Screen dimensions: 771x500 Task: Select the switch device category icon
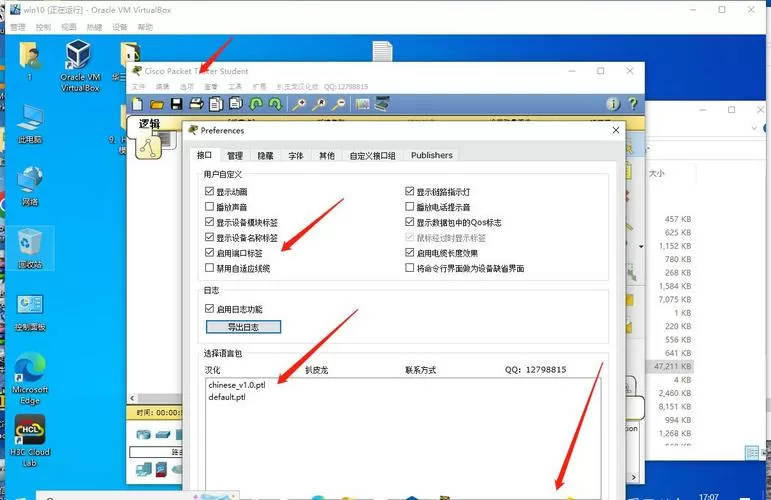tap(163, 434)
